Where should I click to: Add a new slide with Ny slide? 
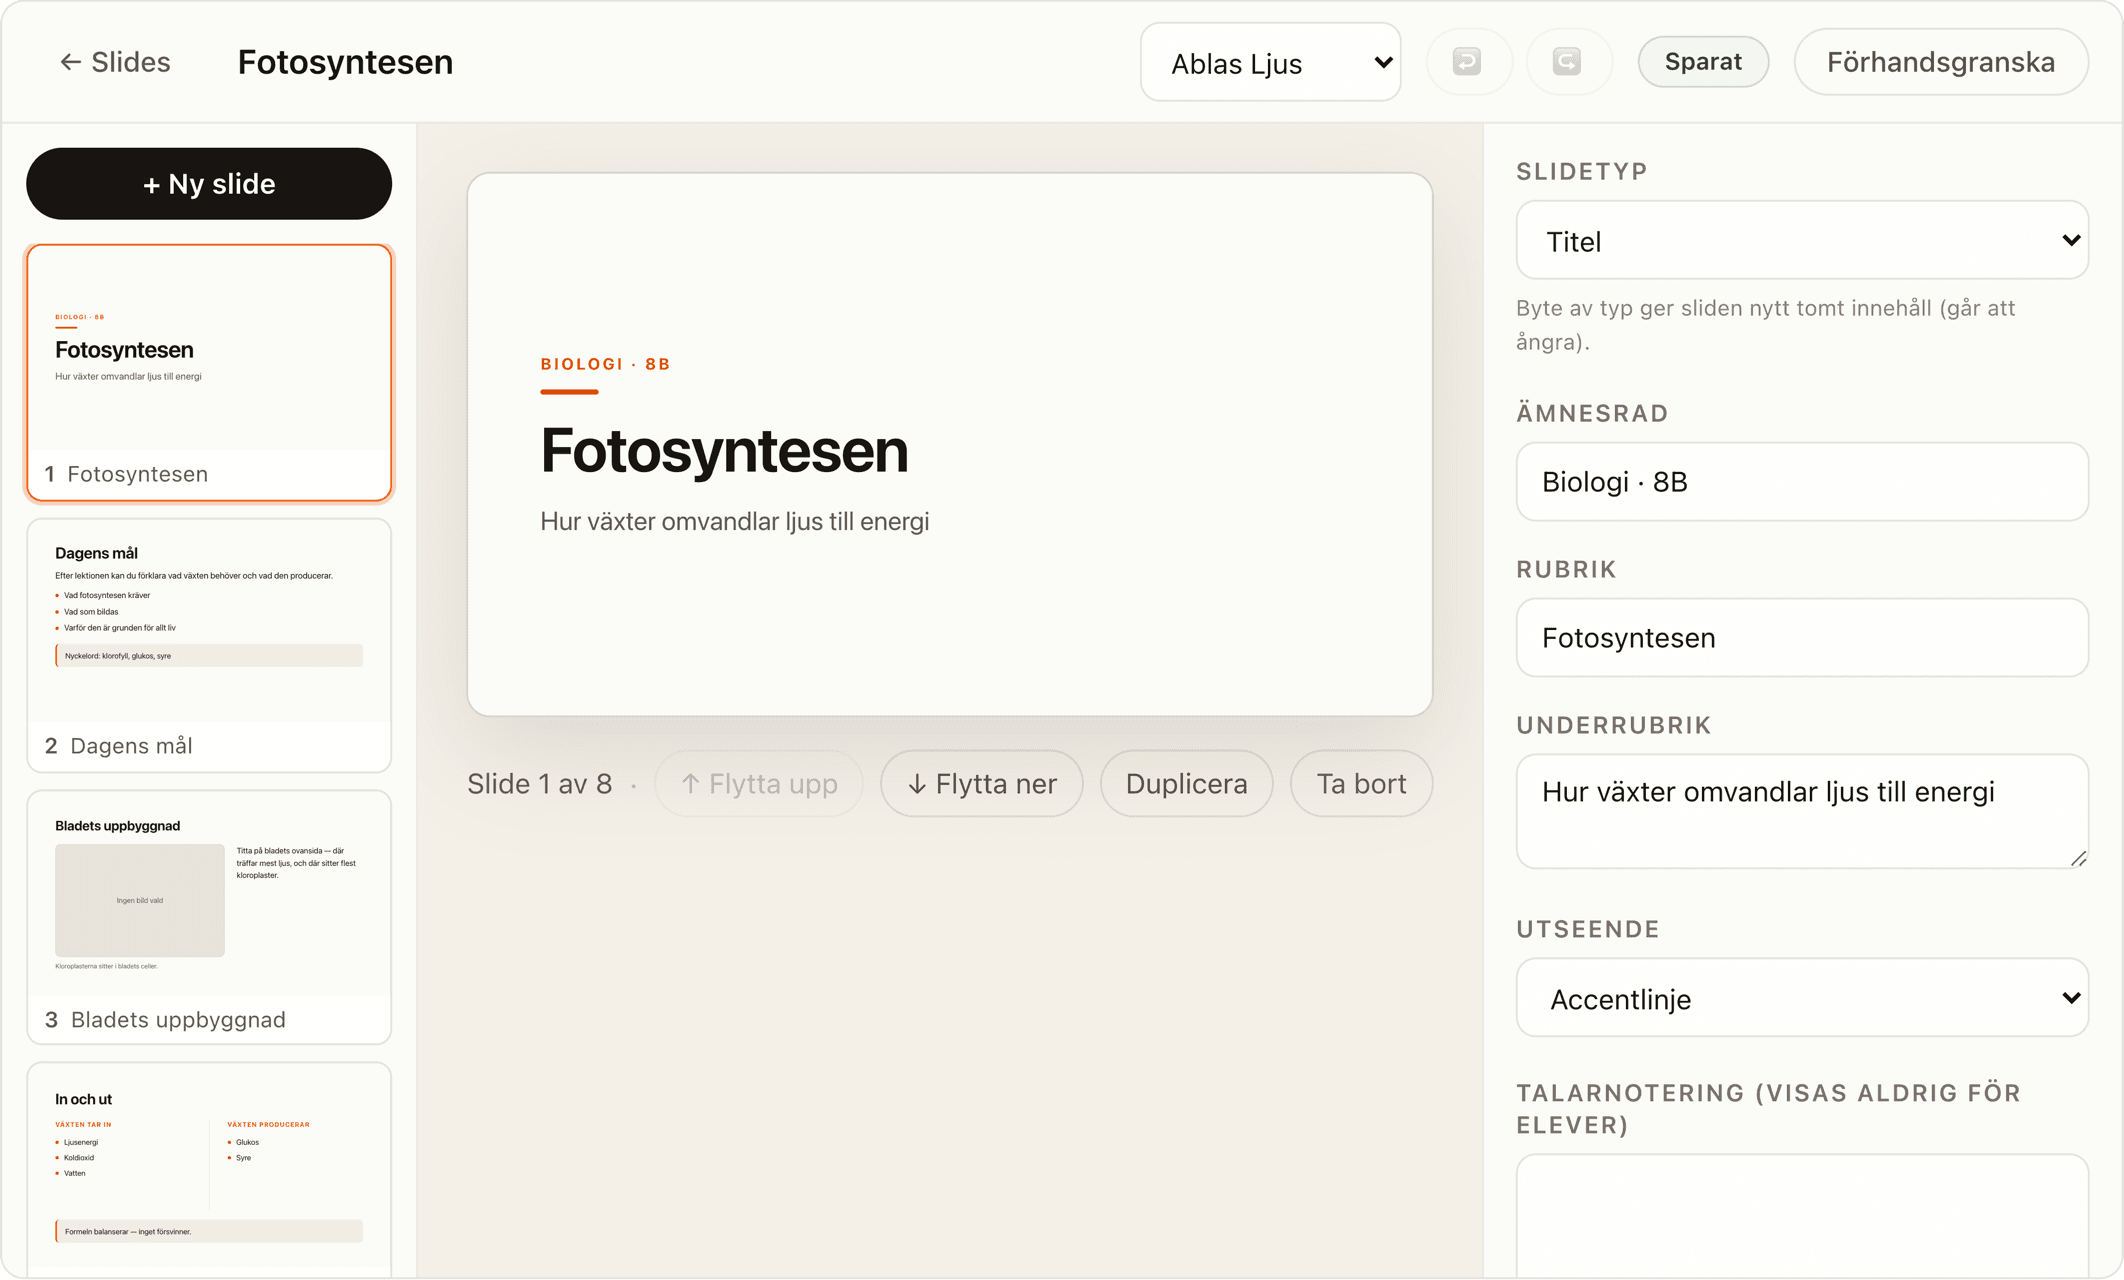point(209,184)
